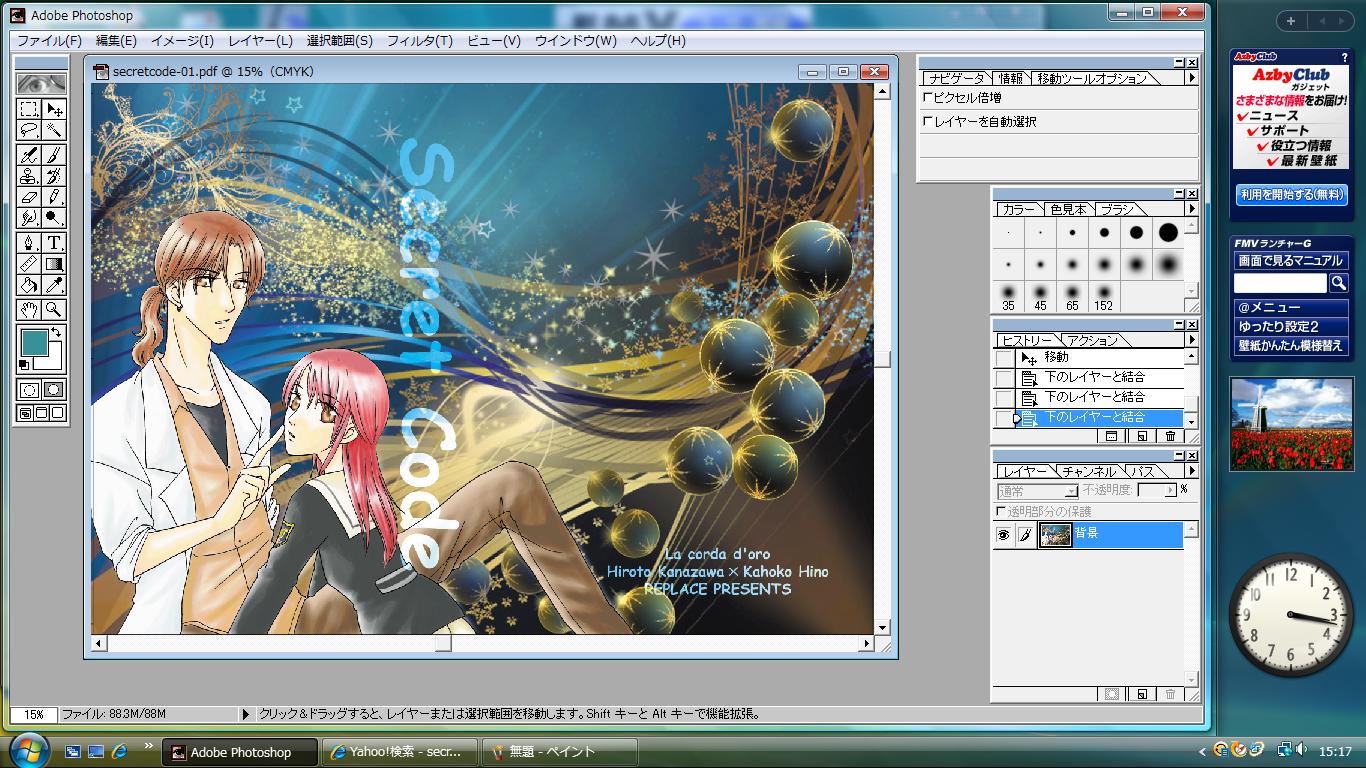Image resolution: width=1366 pixels, height=768 pixels.
Task: Select the Eraser tool
Action: tap(29, 198)
